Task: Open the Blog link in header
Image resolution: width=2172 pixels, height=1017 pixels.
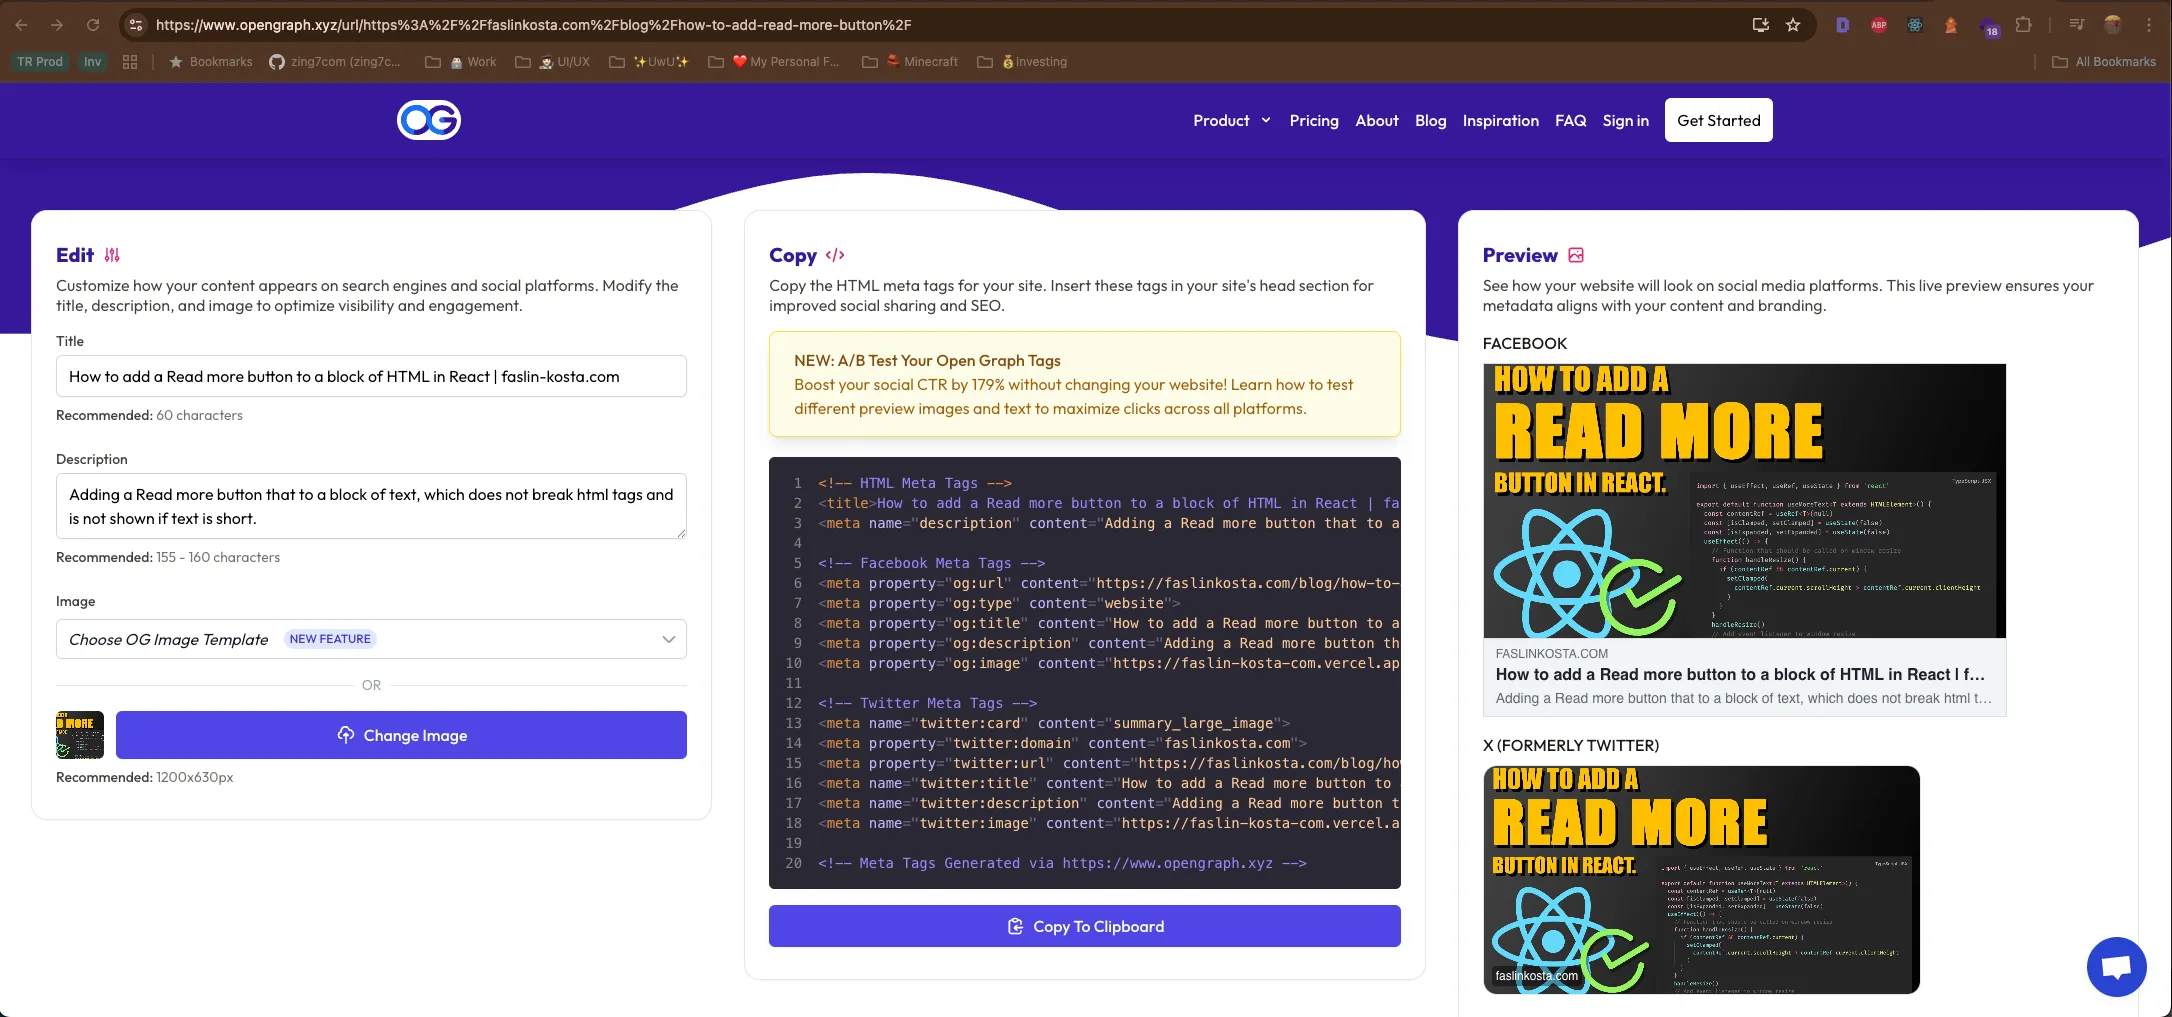Action: click(x=1430, y=120)
